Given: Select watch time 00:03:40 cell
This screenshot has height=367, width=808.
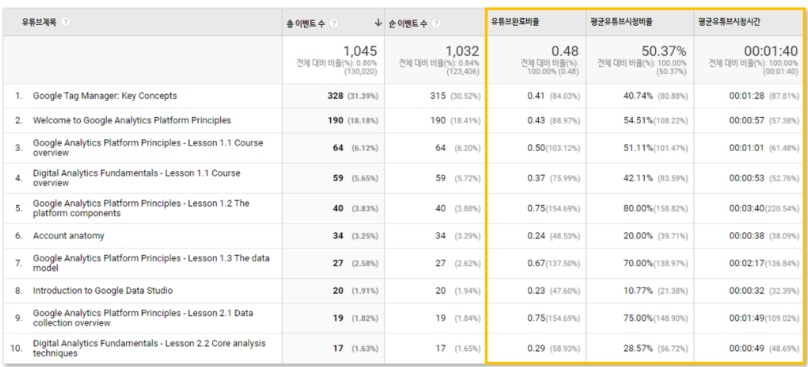Looking at the screenshot, I should (x=746, y=208).
